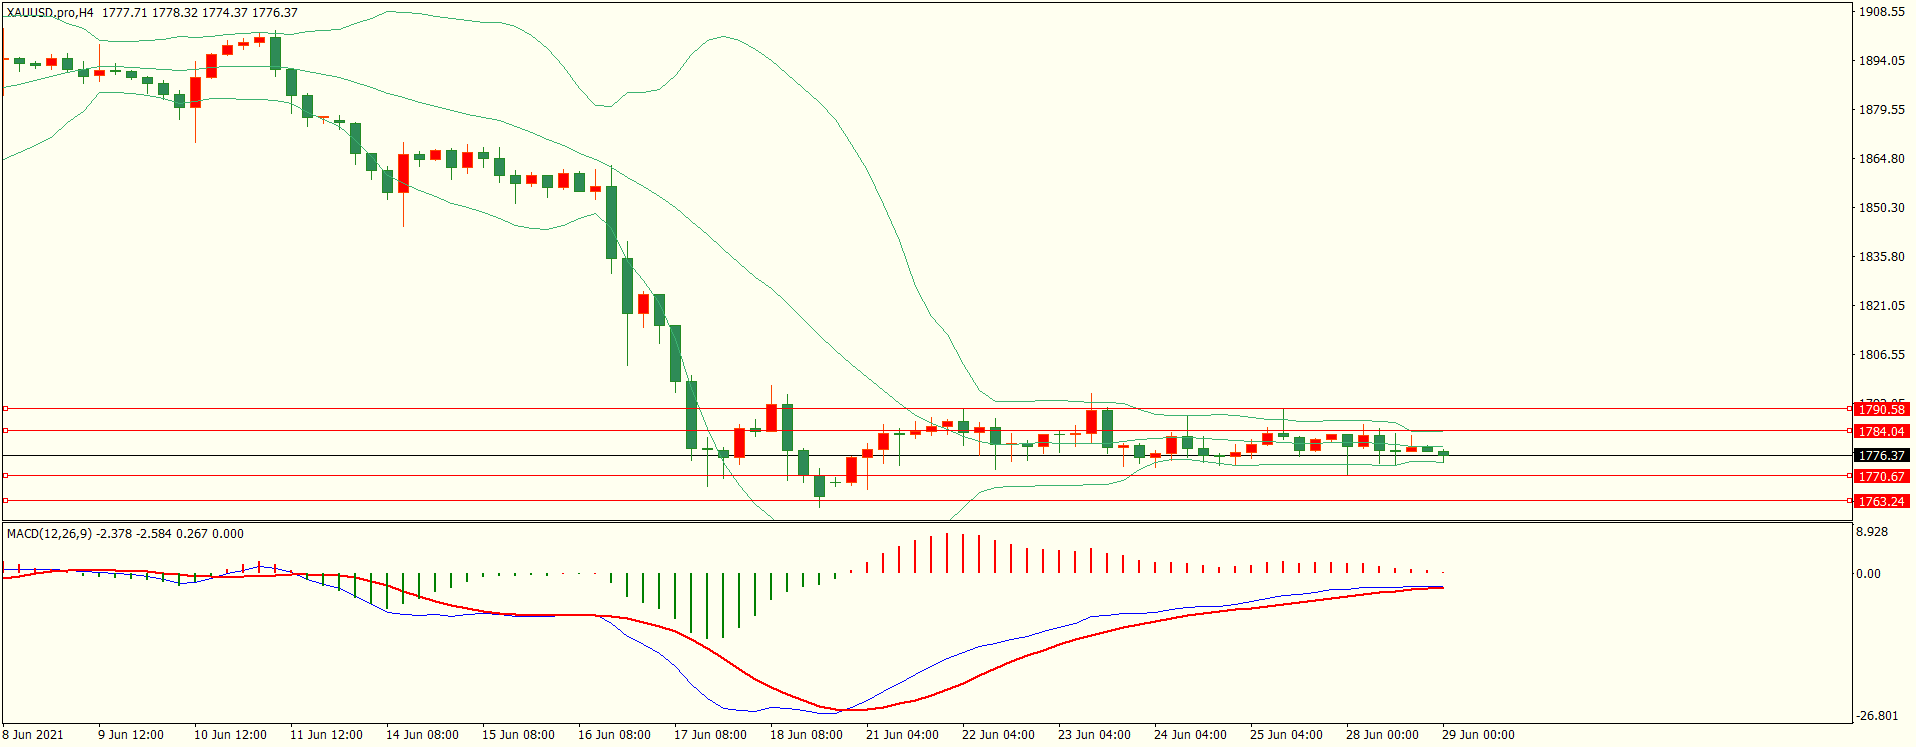This screenshot has width=1916, height=747.
Task: Click the MACD(12,26,9) indicator label
Action: [49, 534]
